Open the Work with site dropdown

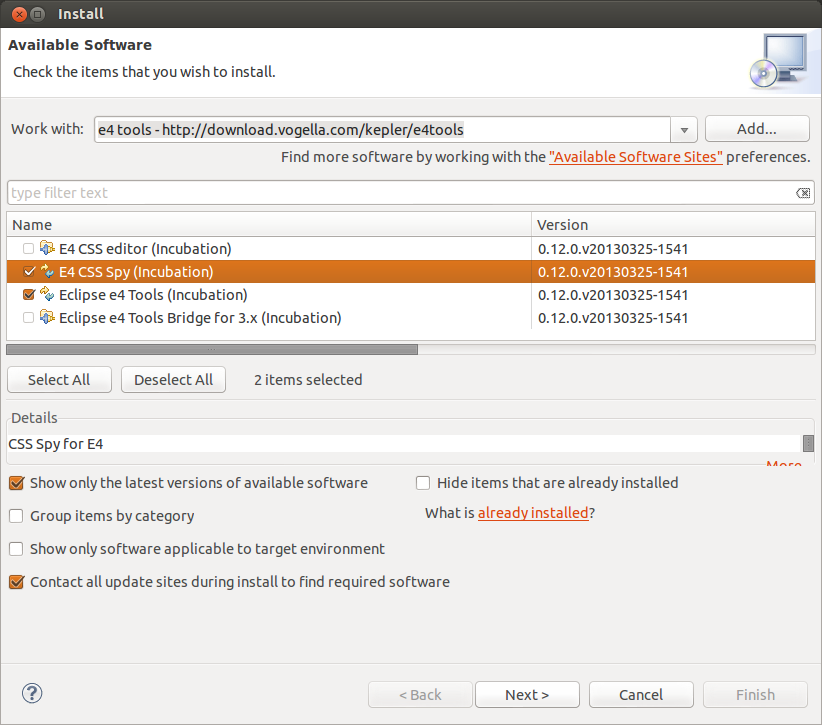coord(684,130)
